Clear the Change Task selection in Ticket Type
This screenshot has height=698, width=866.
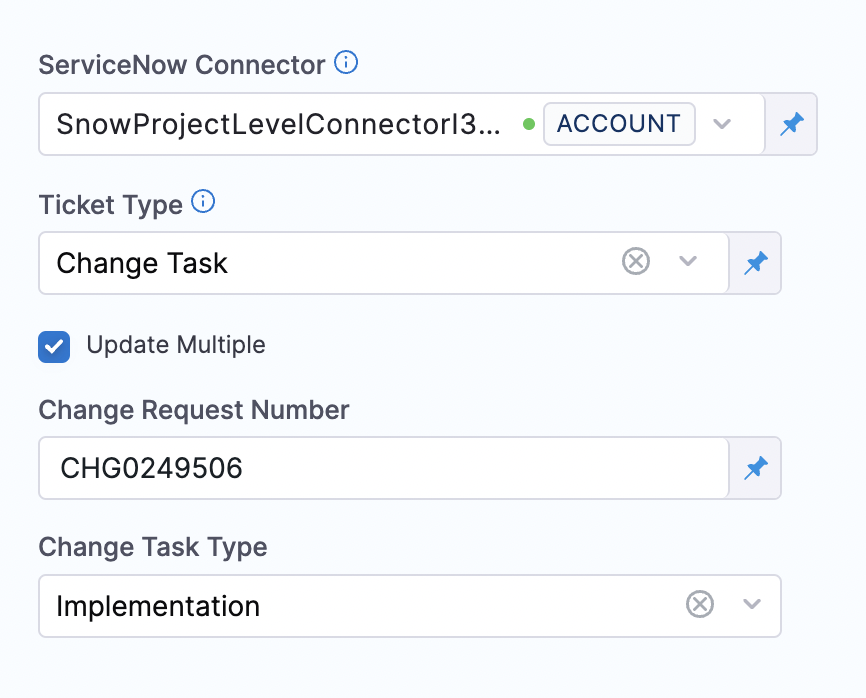pos(636,262)
